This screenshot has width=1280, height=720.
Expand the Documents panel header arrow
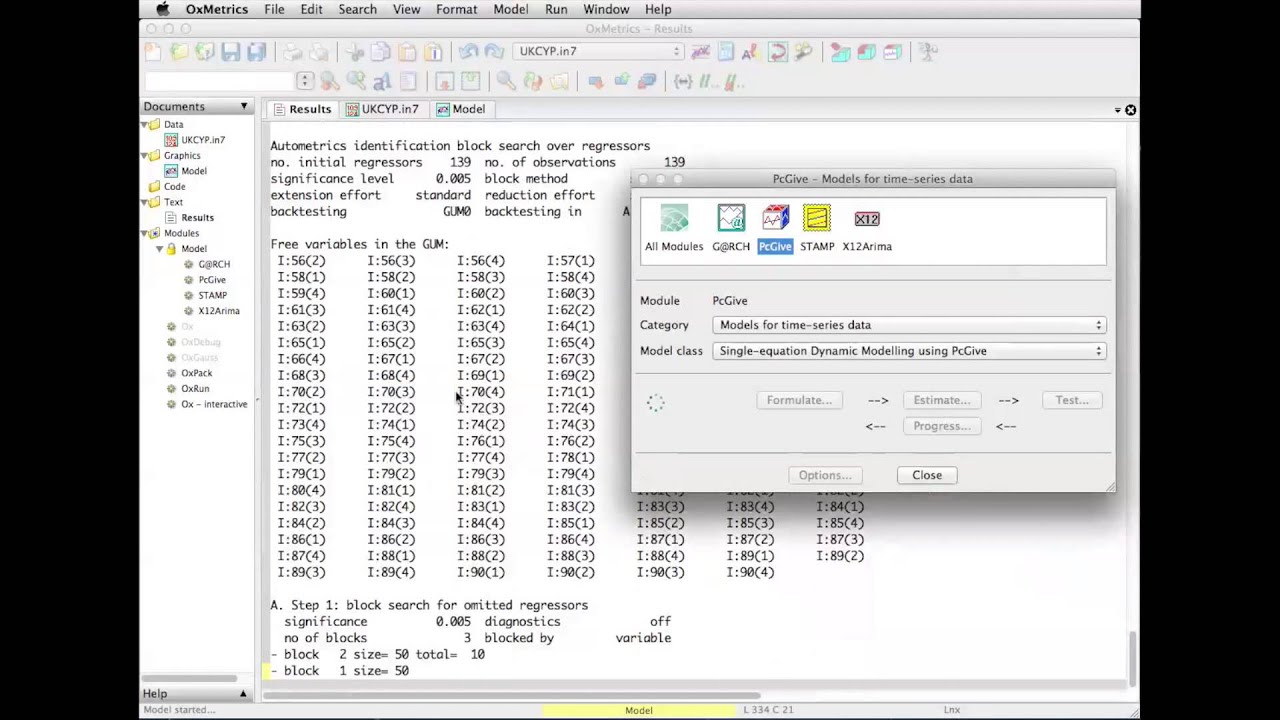click(243, 106)
